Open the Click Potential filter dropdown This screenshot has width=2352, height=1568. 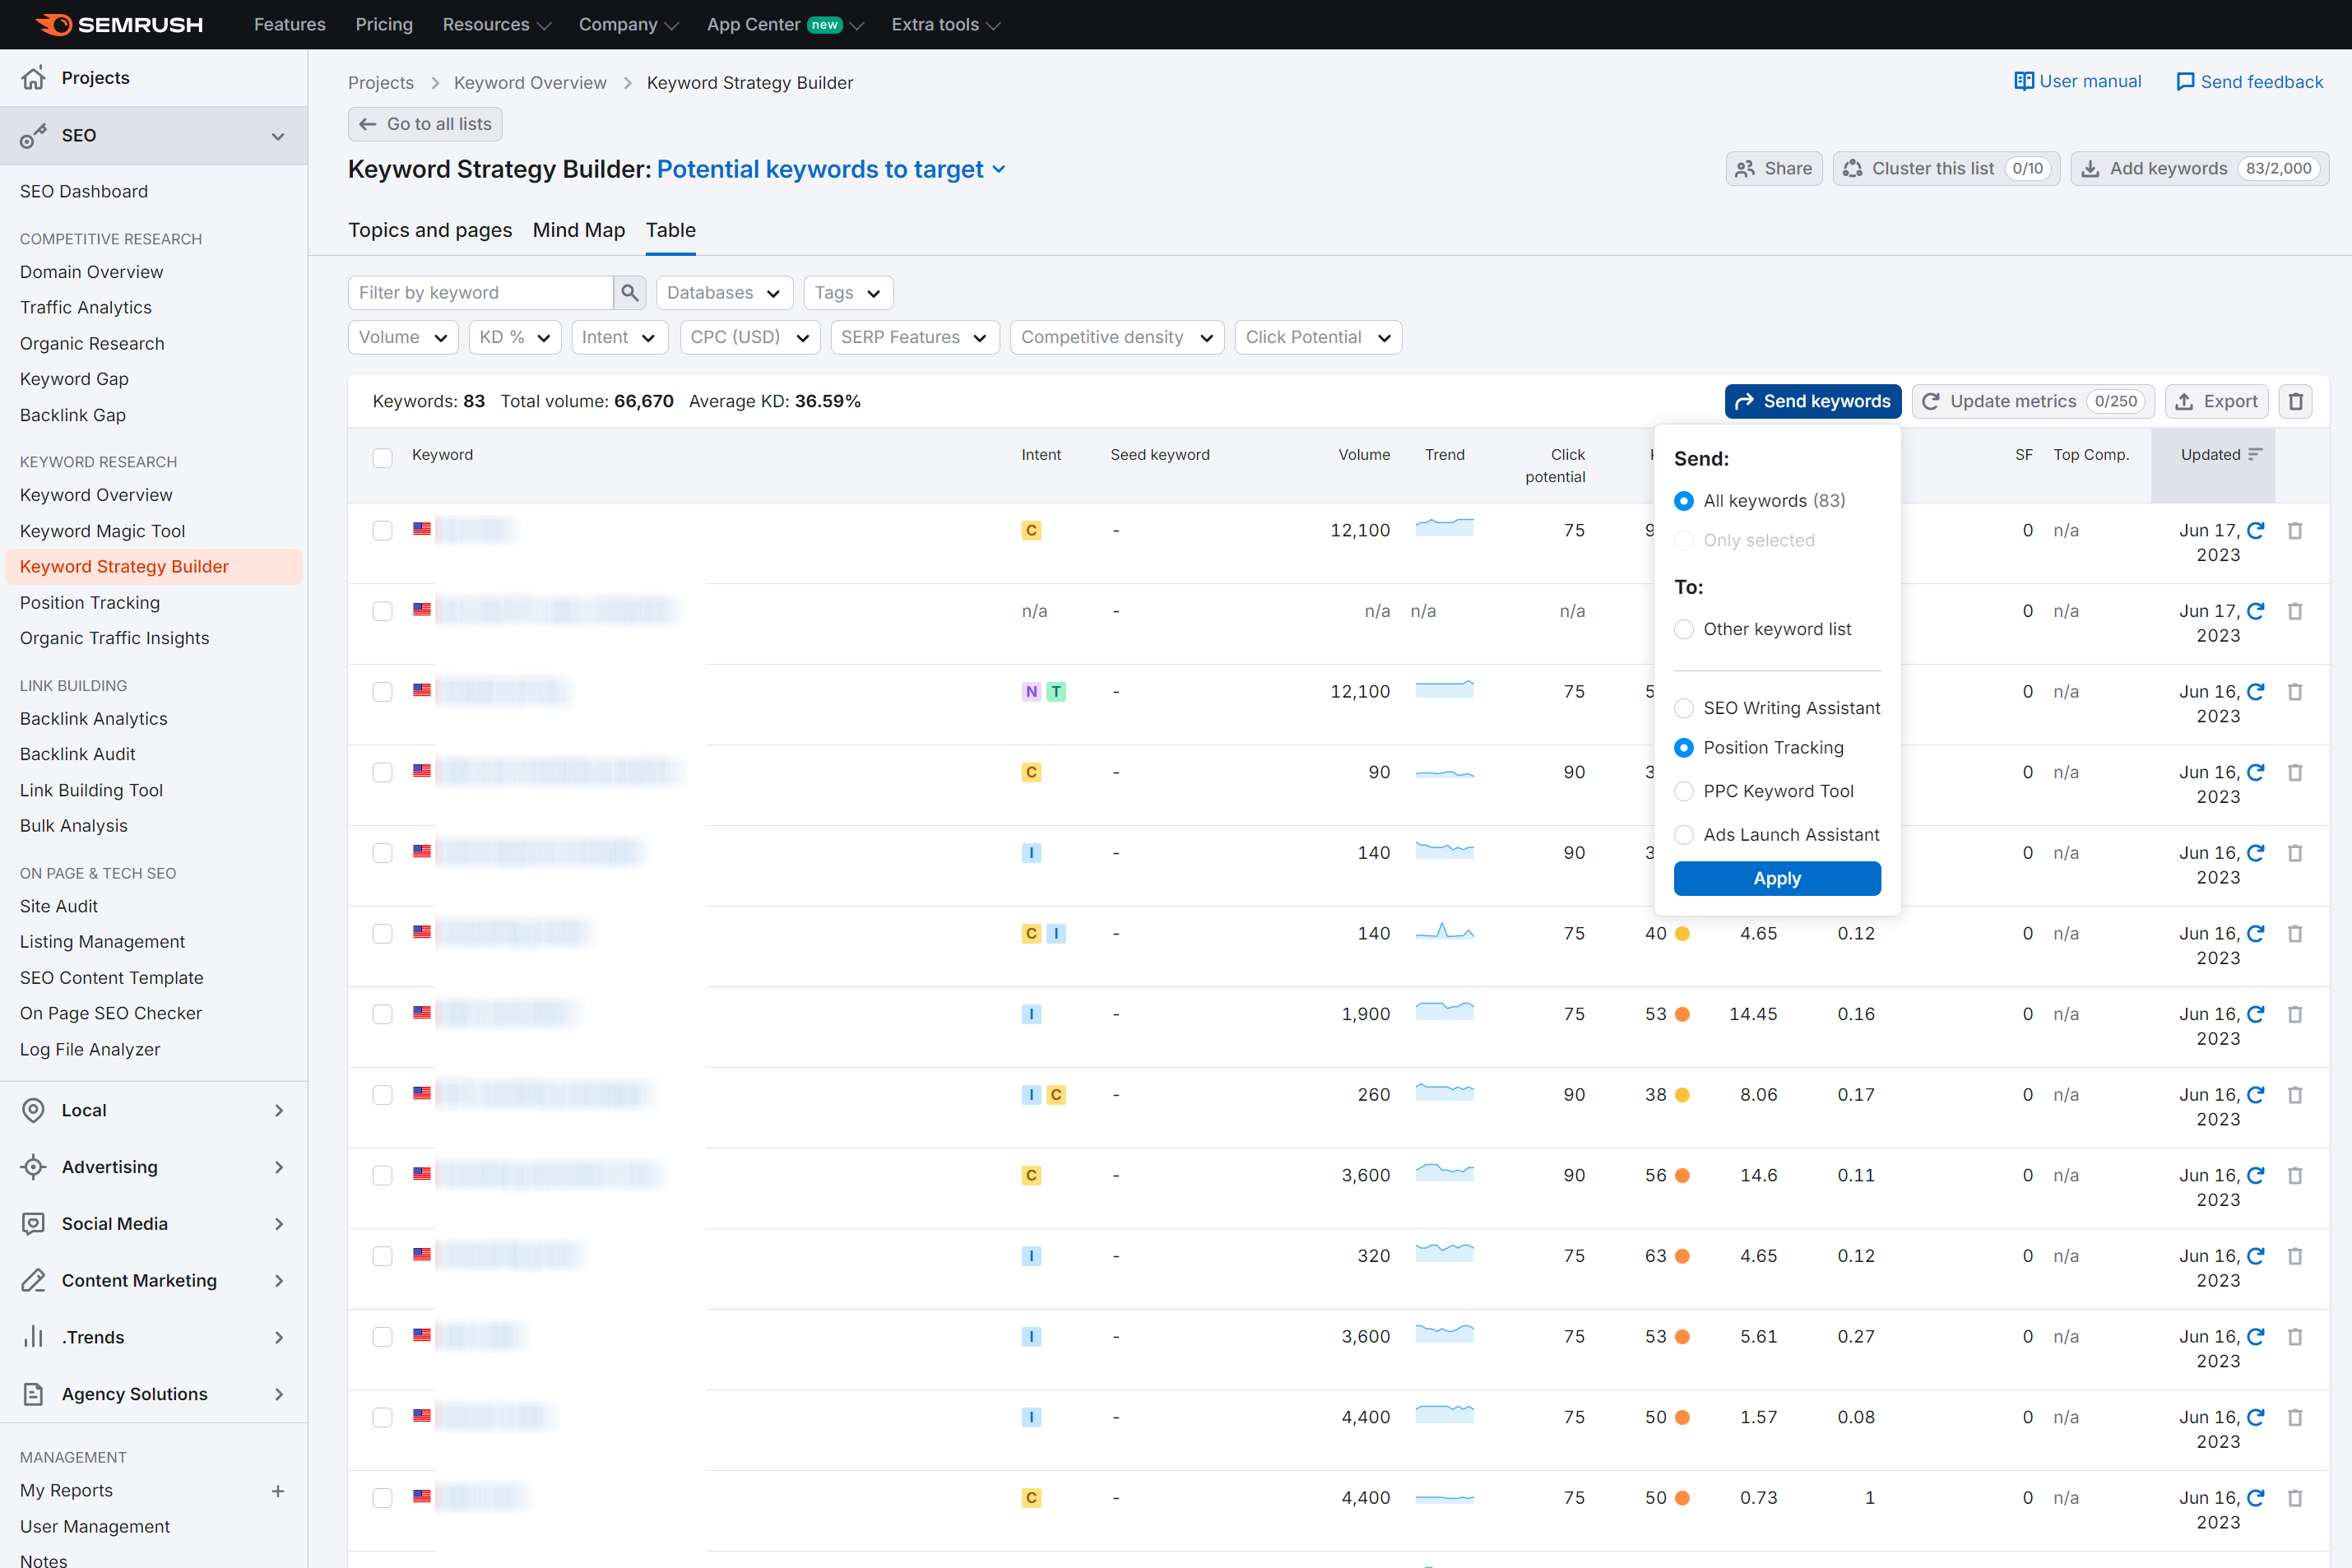[1318, 337]
